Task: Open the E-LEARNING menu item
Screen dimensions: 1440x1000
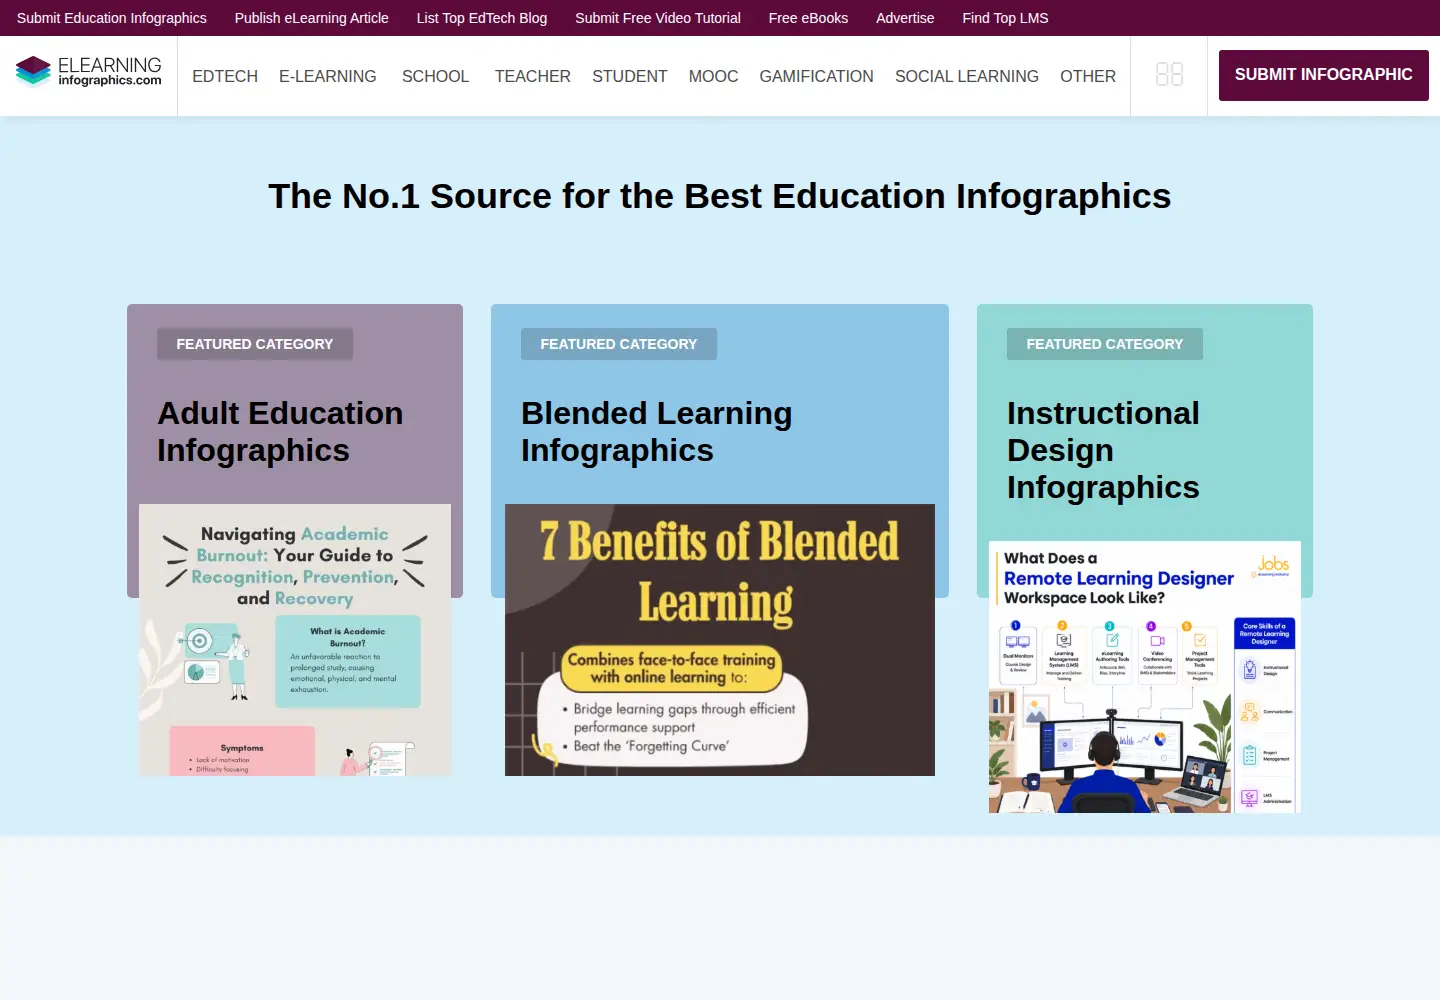Action: (328, 76)
